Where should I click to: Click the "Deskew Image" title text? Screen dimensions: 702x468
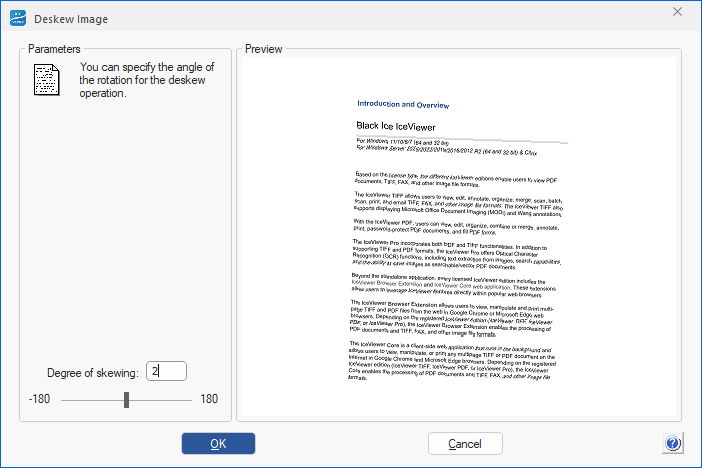click(x=71, y=19)
